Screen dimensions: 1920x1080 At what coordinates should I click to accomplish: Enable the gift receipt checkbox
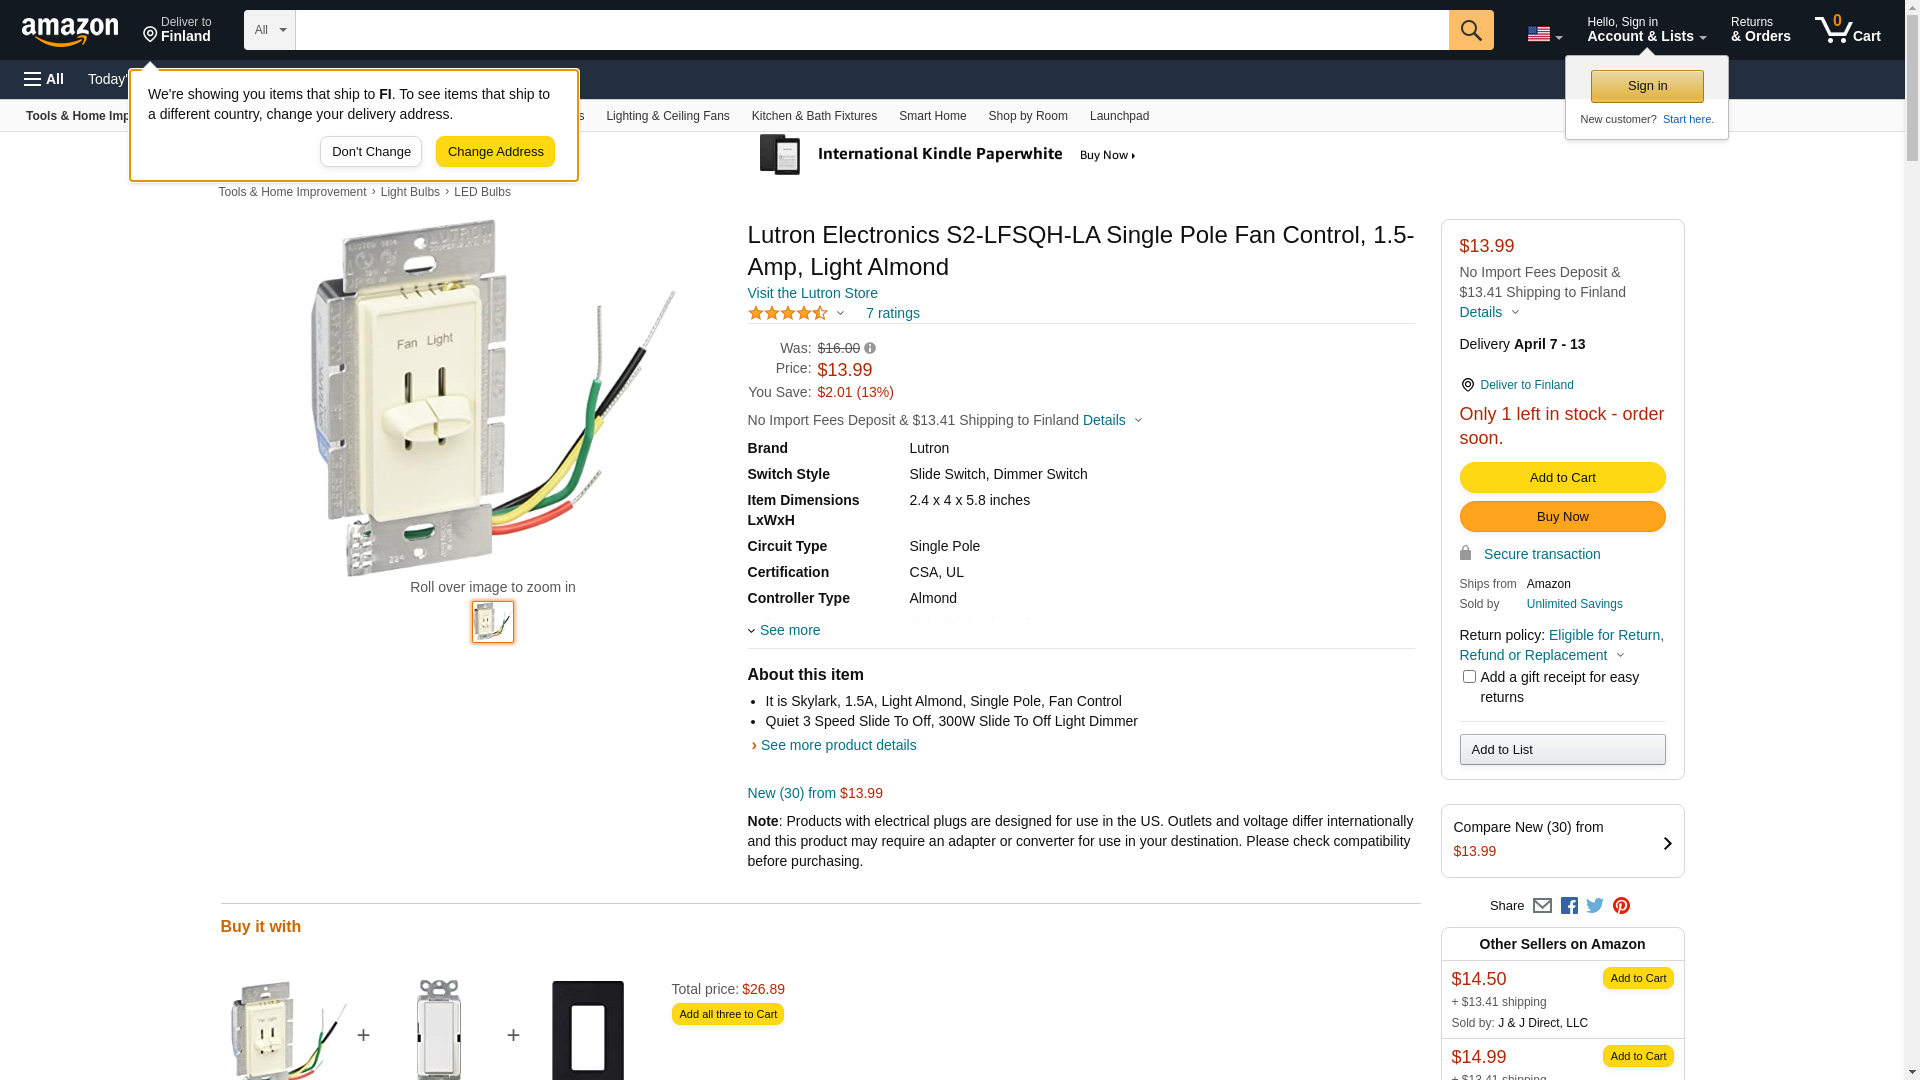(x=1469, y=677)
